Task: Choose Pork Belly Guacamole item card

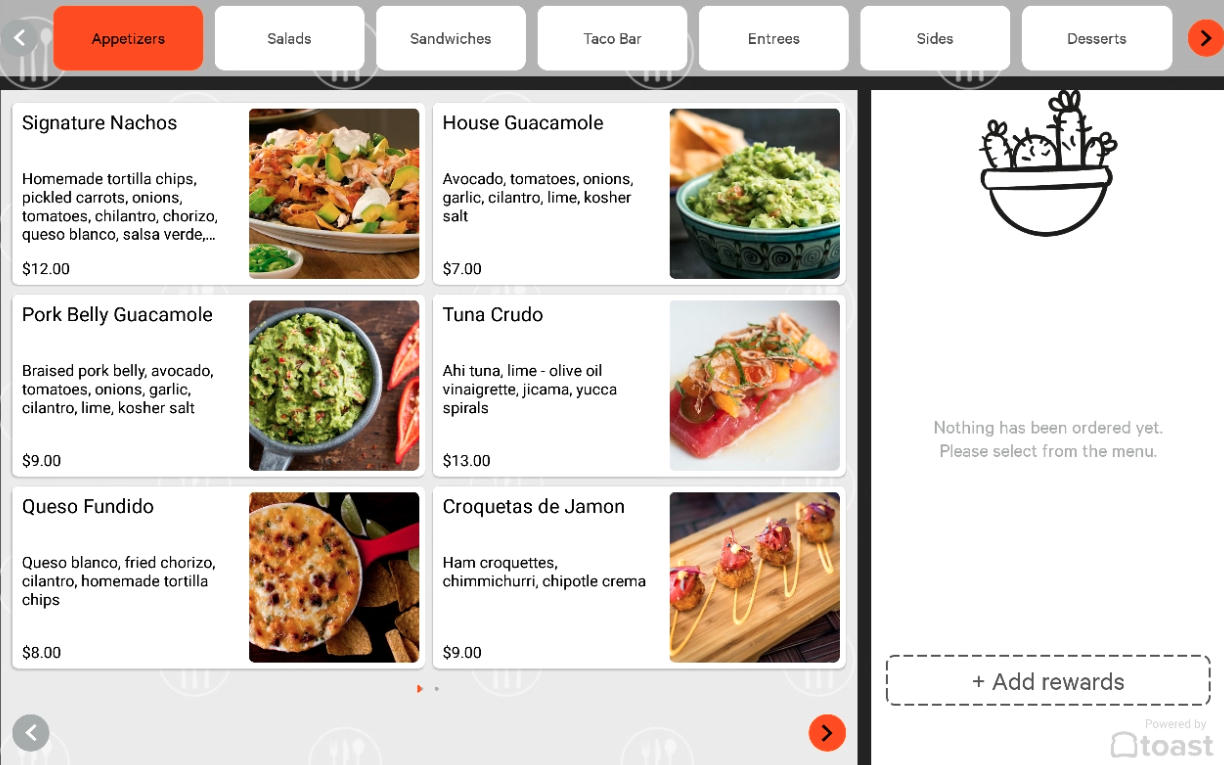Action: point(219,386)
